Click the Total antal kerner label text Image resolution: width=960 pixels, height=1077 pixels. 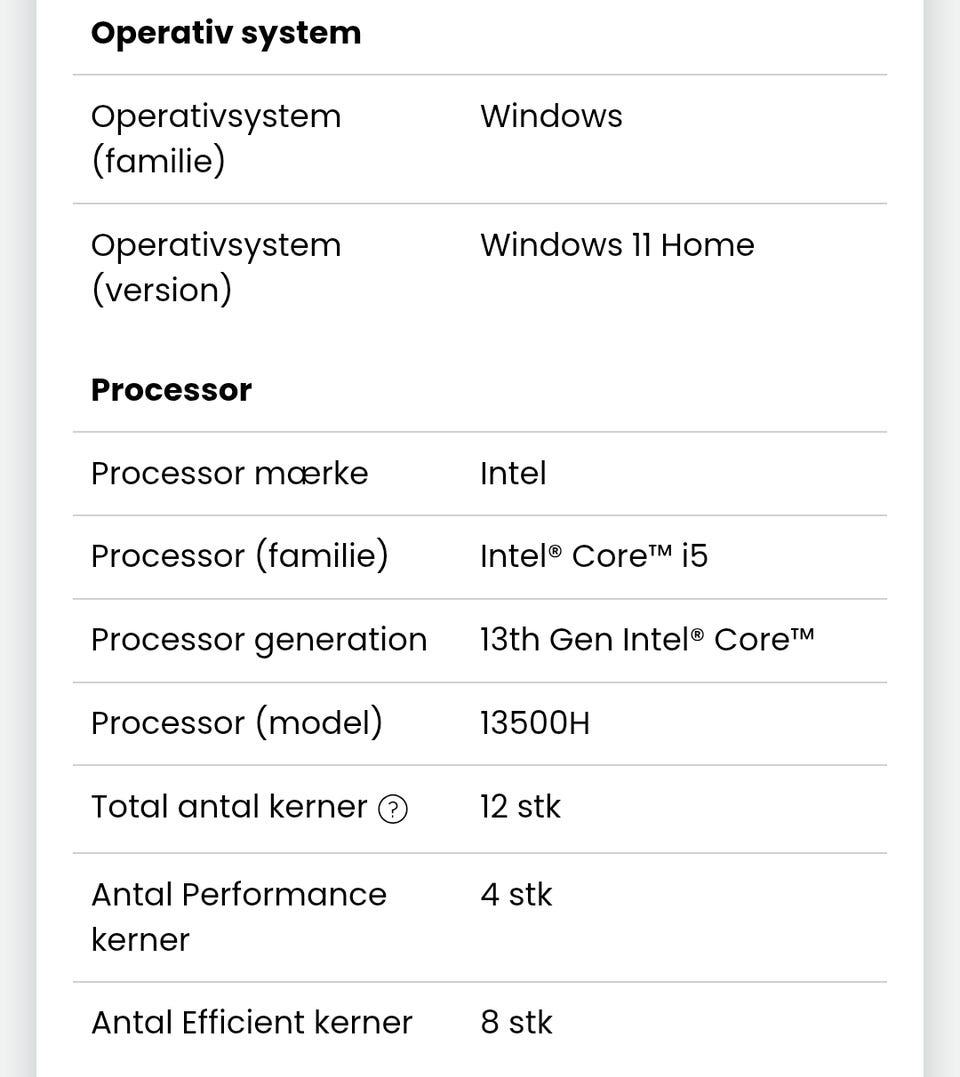coord(229,807)
